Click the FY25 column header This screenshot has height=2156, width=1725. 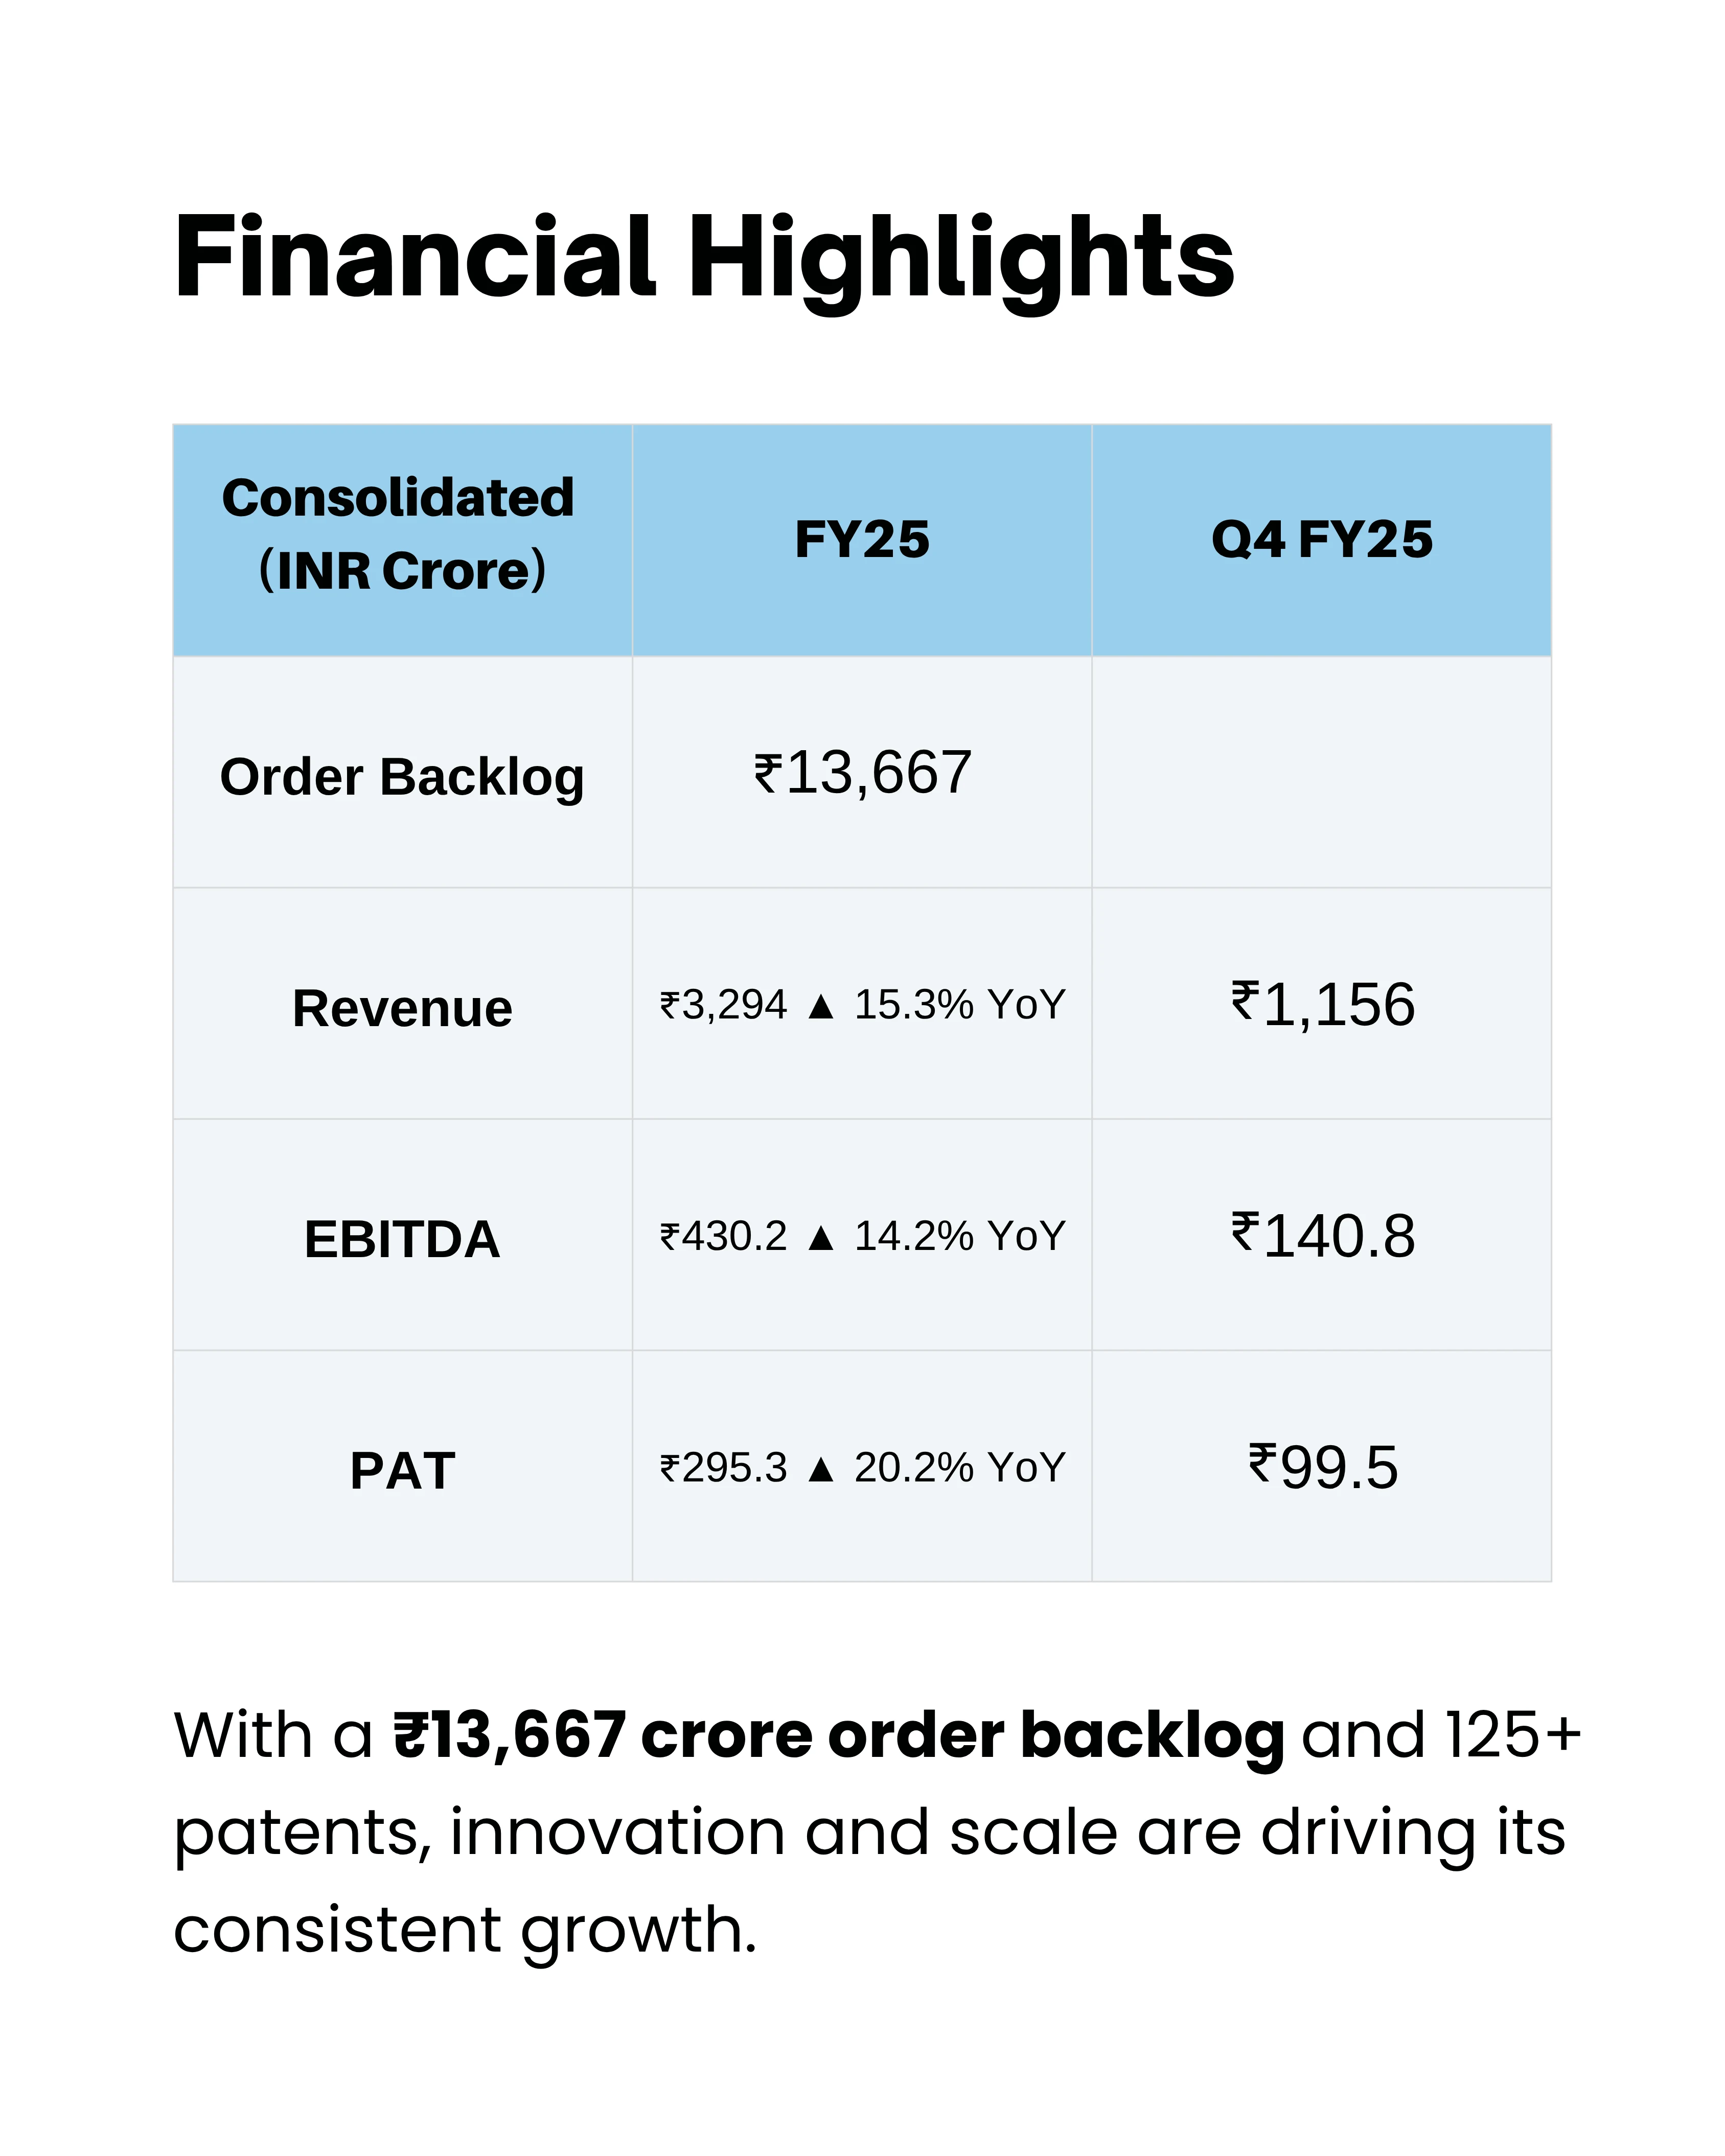tap(862, 540)
